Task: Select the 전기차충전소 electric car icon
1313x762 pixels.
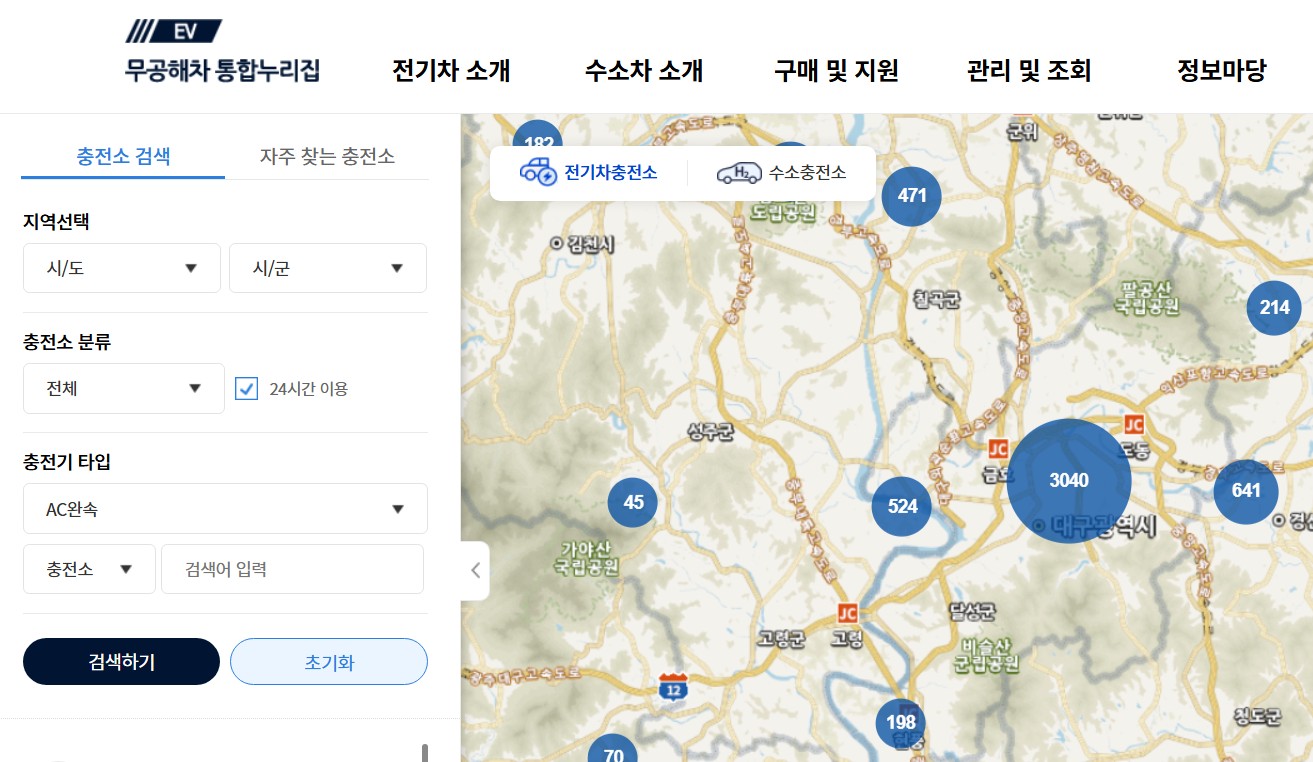Action: coord(587,172)
